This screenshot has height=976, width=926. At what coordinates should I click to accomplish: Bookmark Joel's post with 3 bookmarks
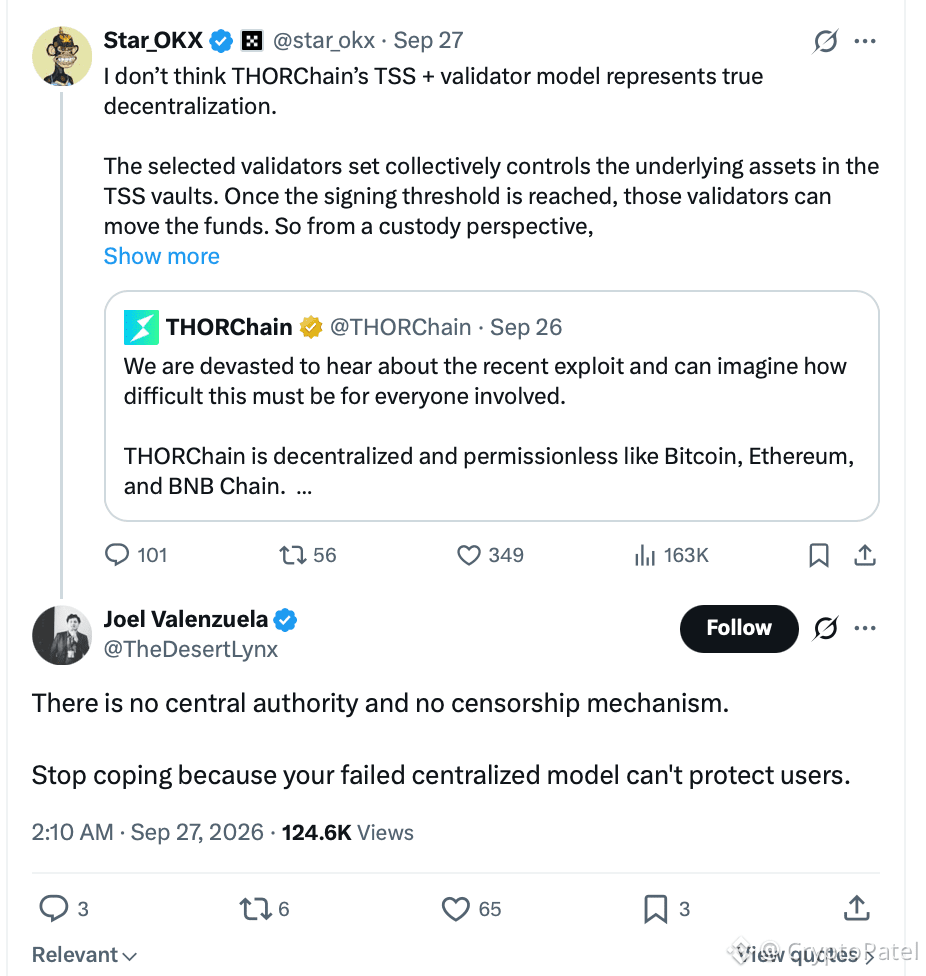(655, 909)
